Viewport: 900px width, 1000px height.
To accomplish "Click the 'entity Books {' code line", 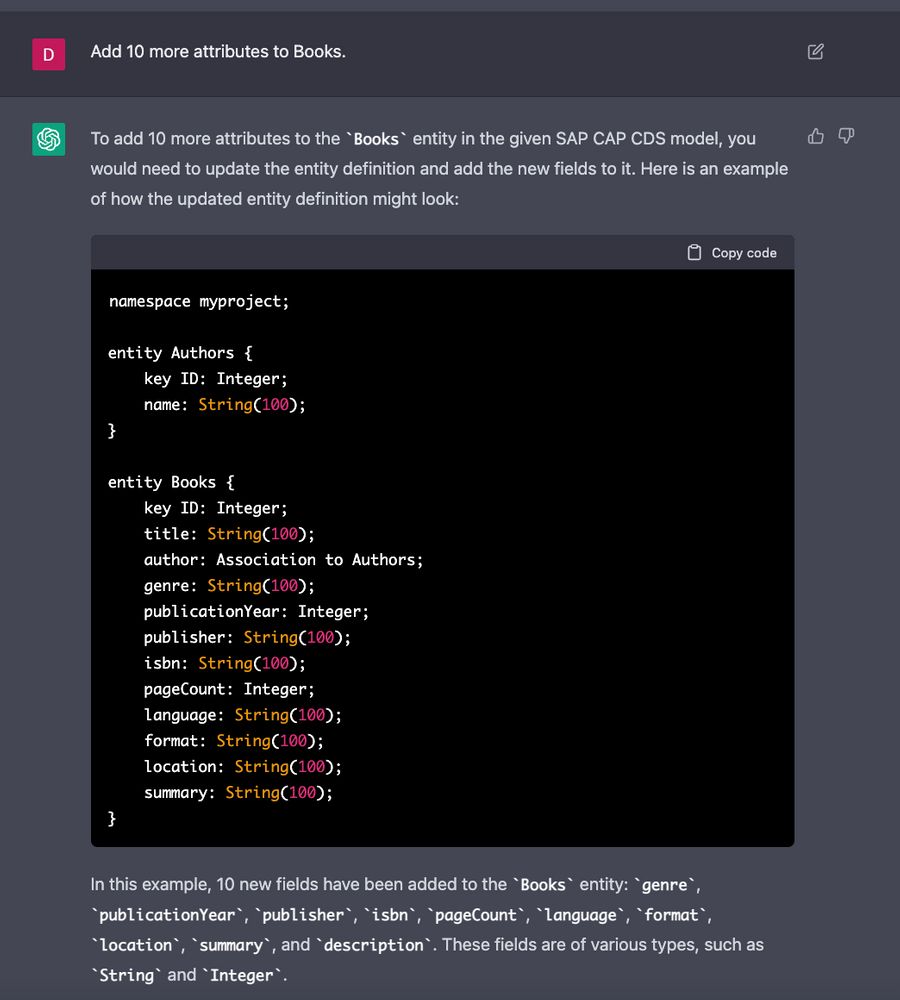I will 171,482.
